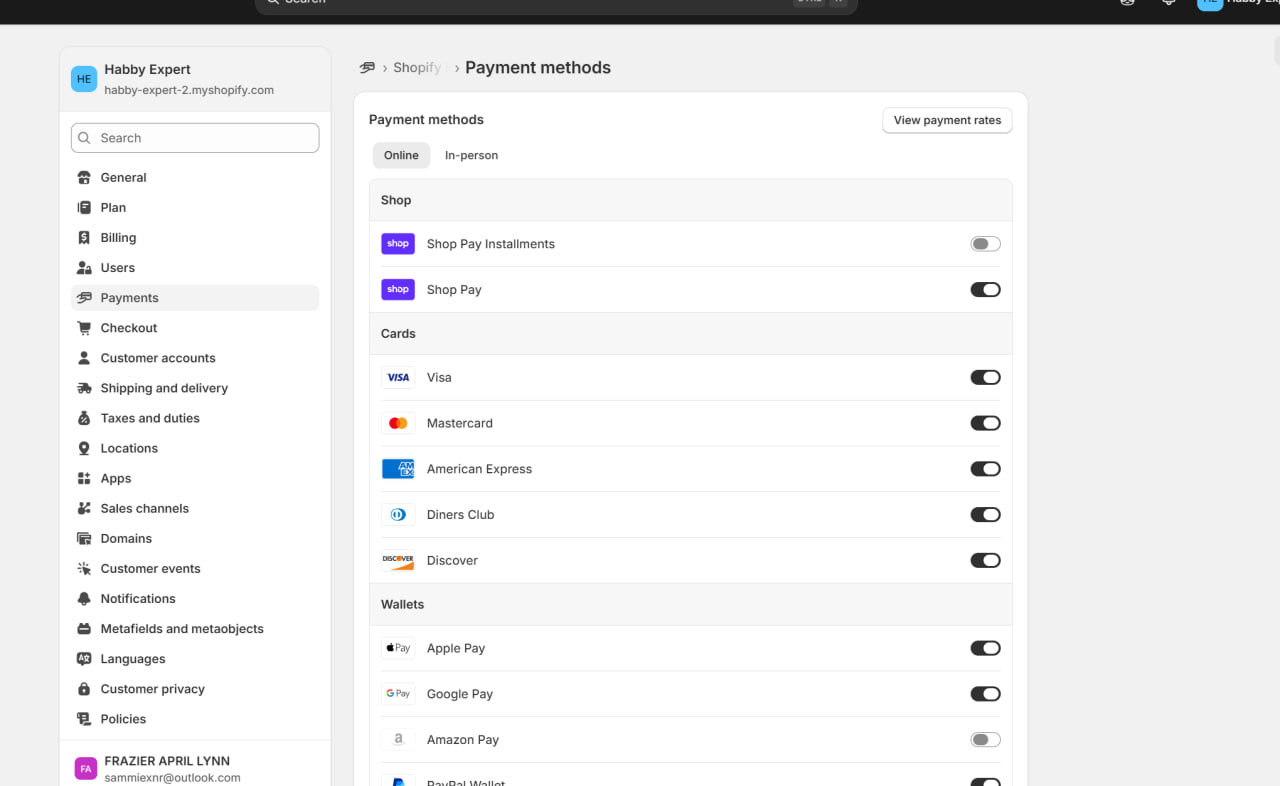Click the Domains icon in sidebar
Viewport: 1280px width, 786px height.
(x=84, y=539)
